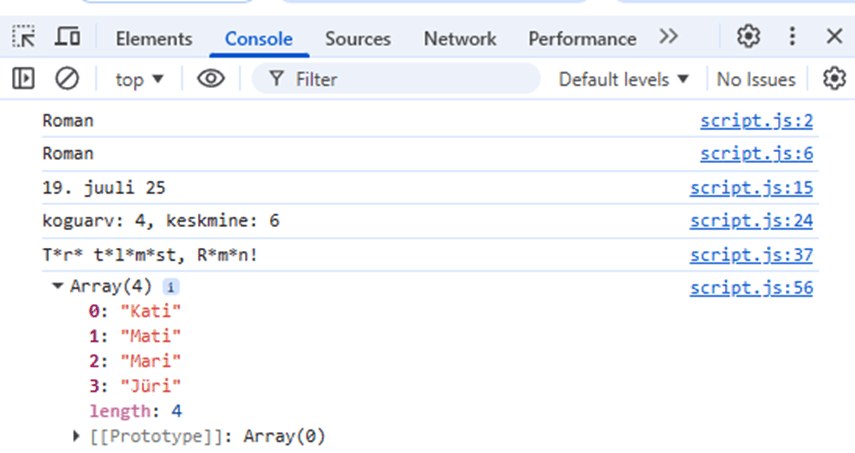This screenshot has width=855, height=453.
Task: Open console settings gear icon
Action: (x=834, y=78)
